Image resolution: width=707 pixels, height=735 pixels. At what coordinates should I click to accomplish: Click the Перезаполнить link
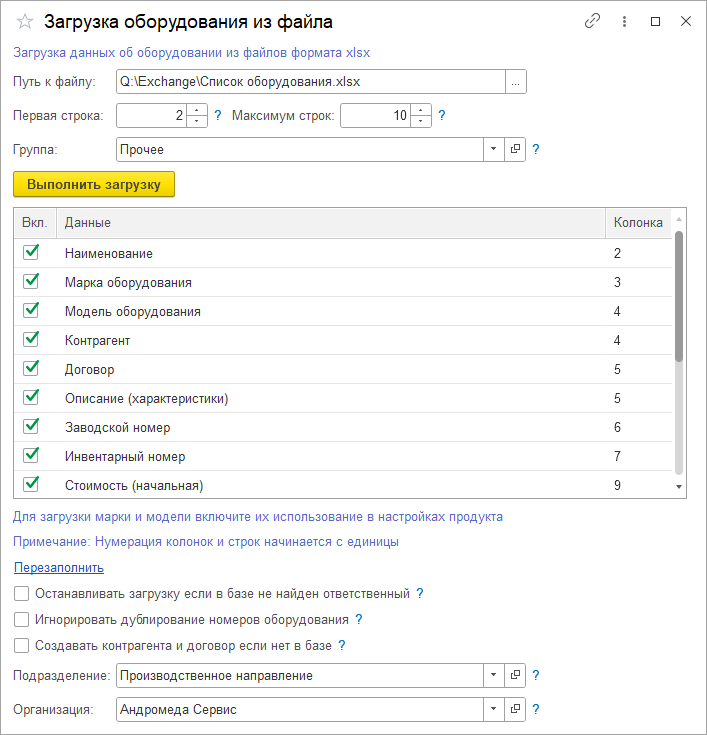(58, 567)
